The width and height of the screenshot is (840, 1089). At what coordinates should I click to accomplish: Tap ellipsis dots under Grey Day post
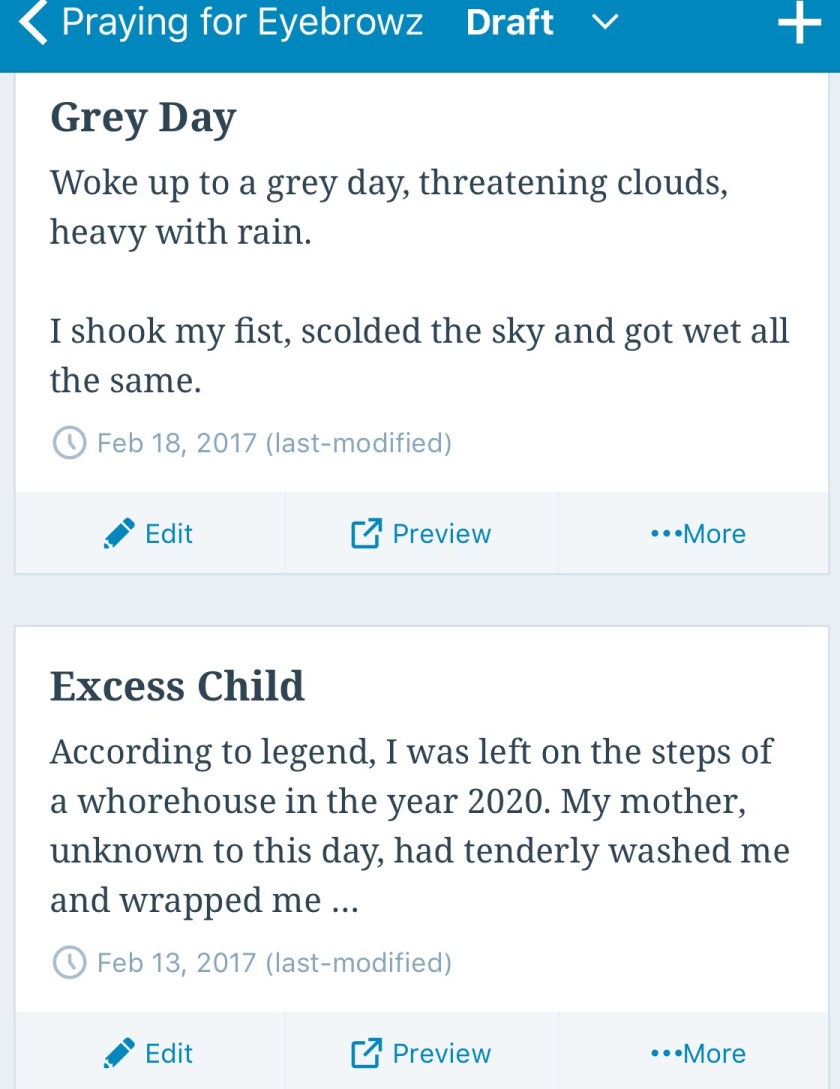pyautogui.click(x=665, y=534)
